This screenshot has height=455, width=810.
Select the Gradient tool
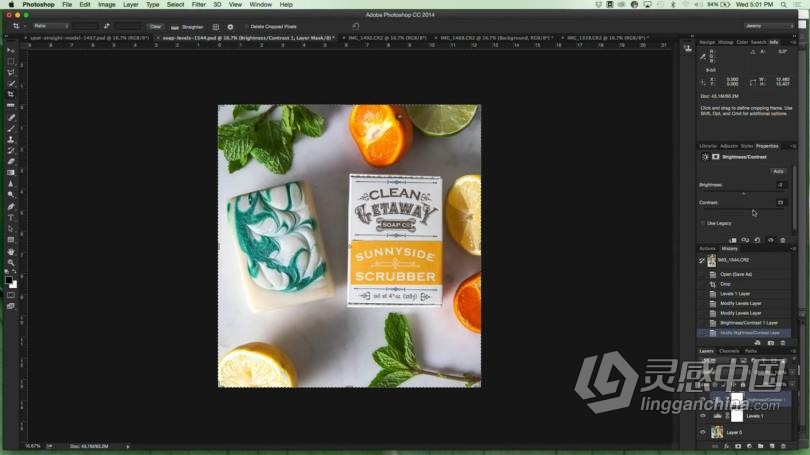11,172
